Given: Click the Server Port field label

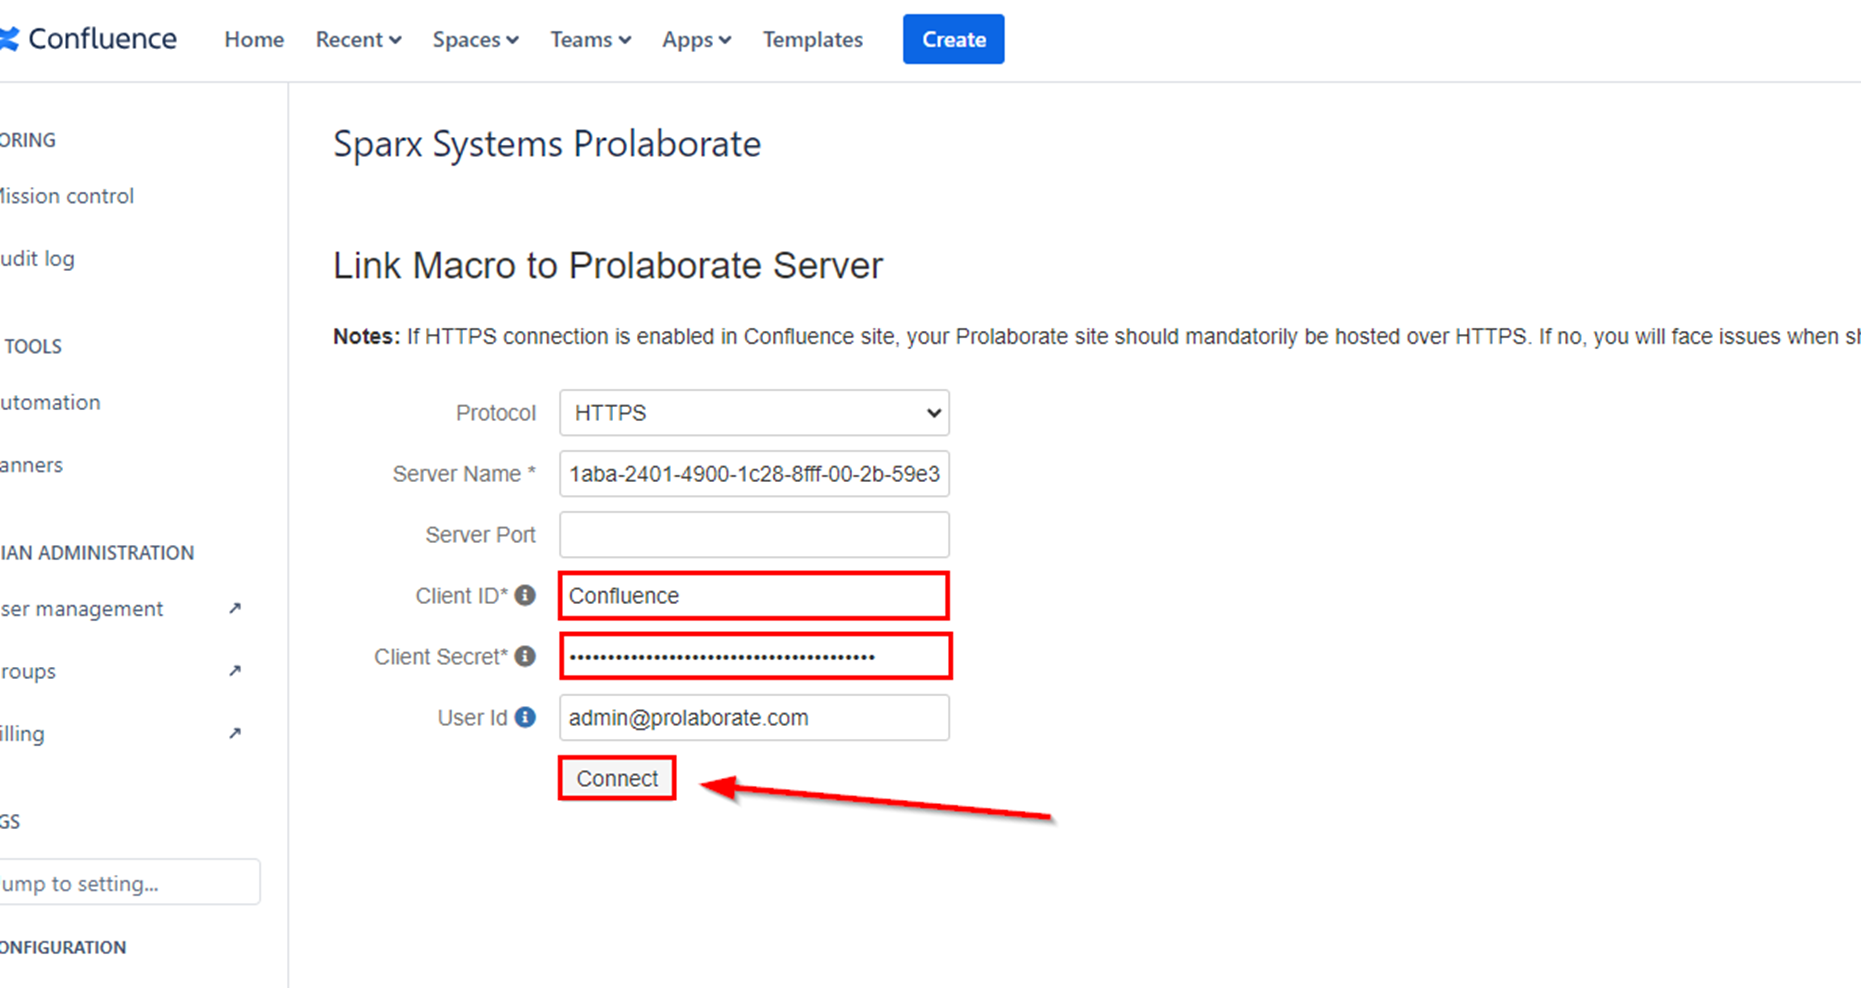Looking at the screenshot, I should [x=481, y=535].
